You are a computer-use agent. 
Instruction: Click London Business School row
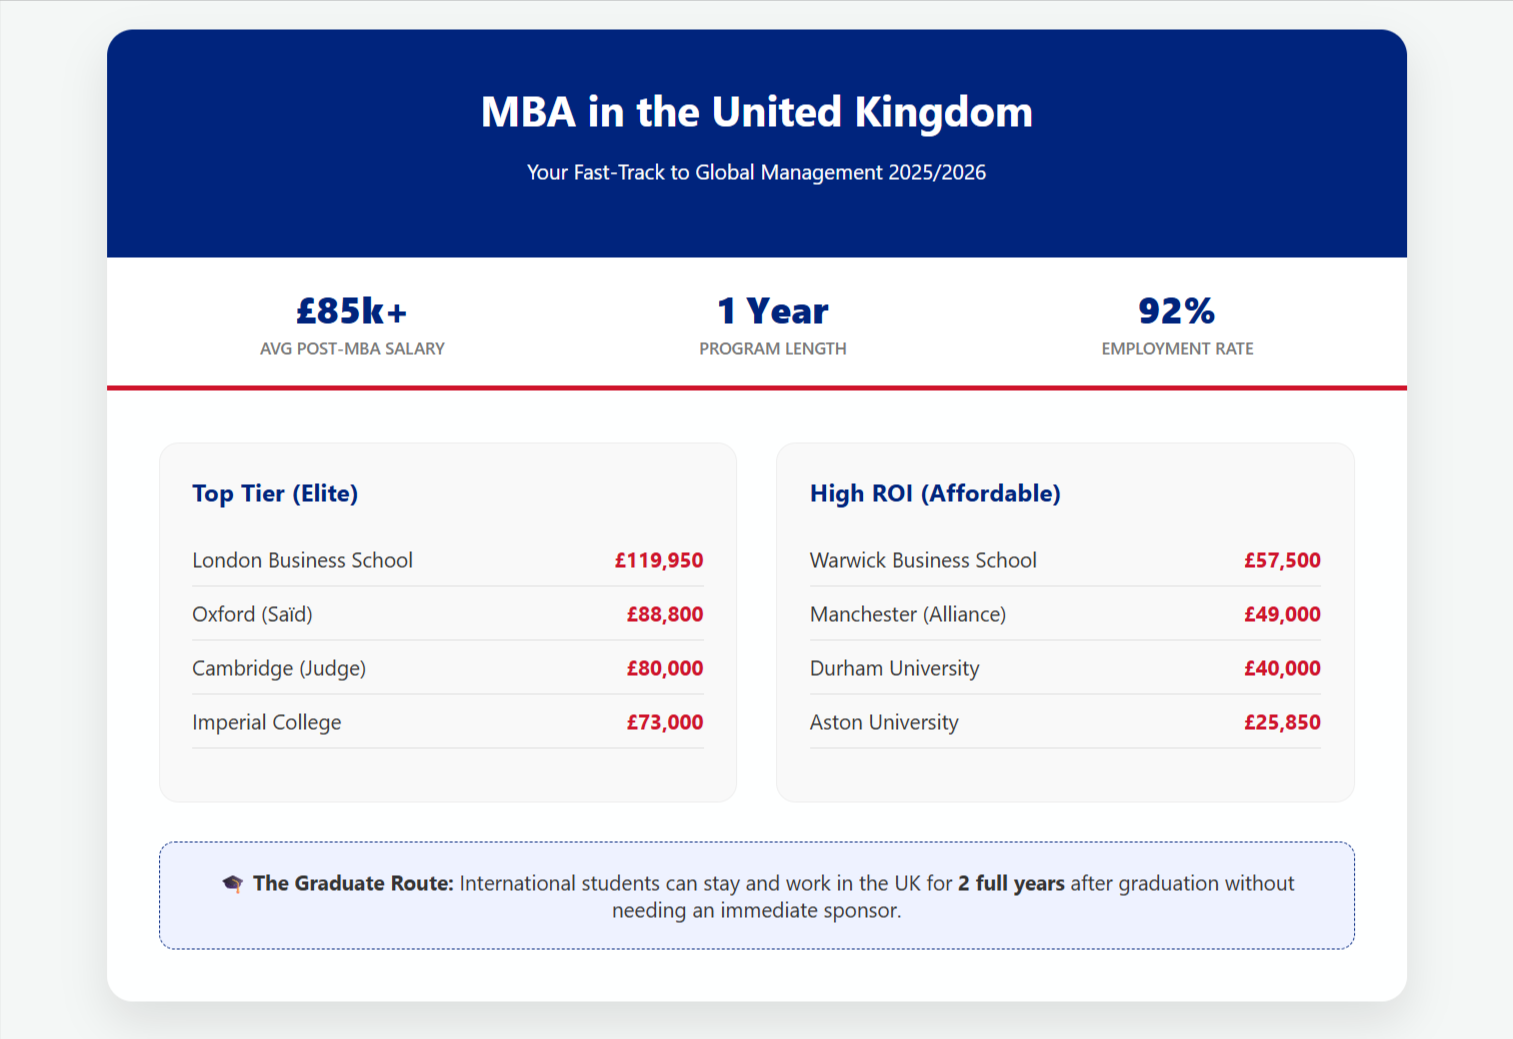302,560
